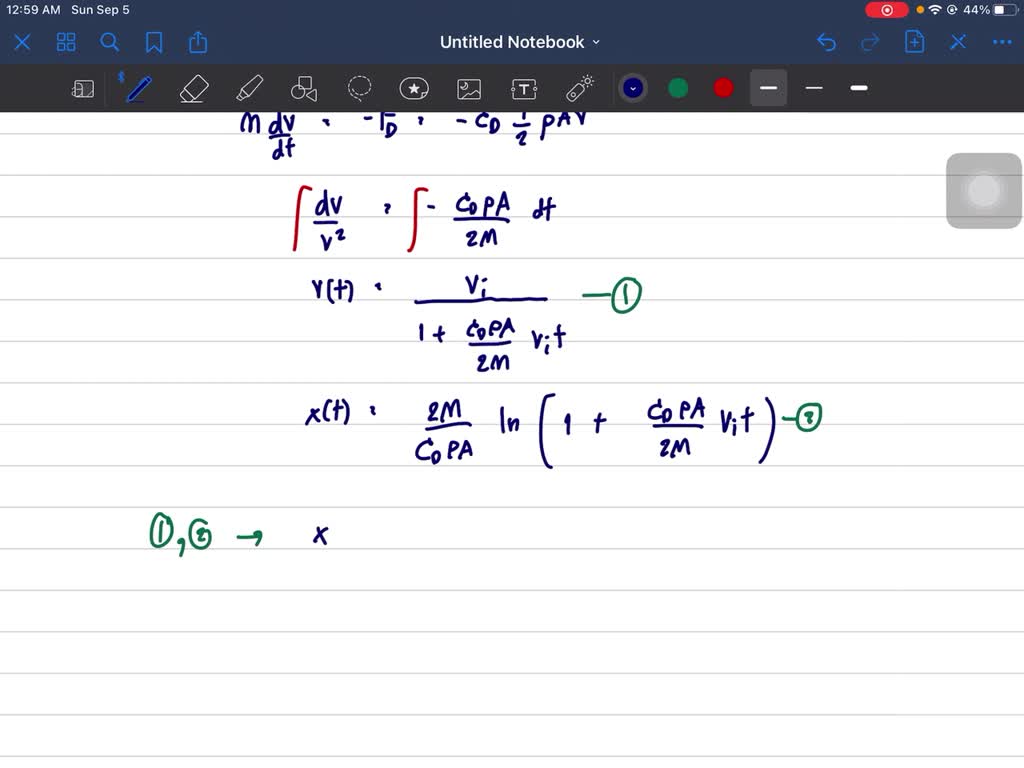Tap the clock time in status bar
This screenshot has width=1024, height=768.
click(33, 10)
